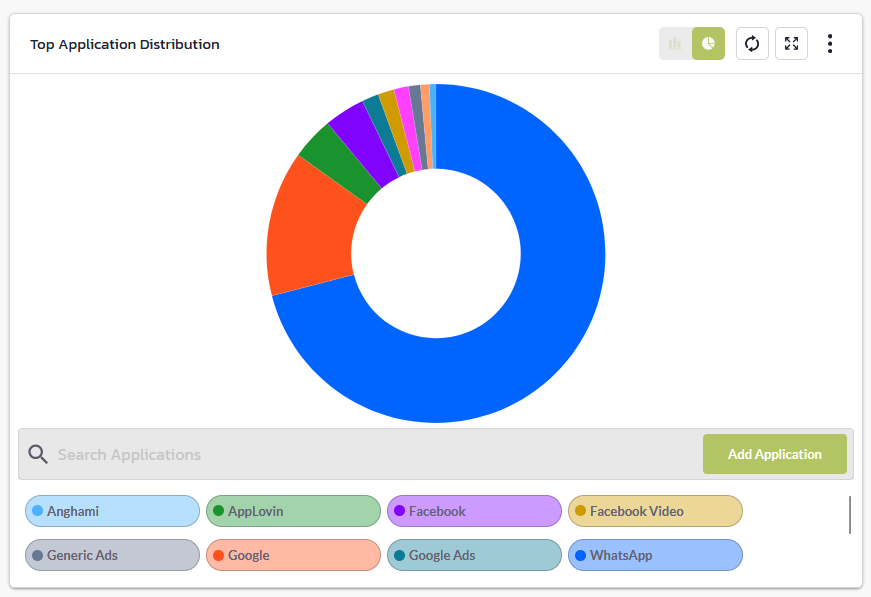Select the Google application chip
Image resolution: width=871 pixels, height=597 pixels.
pos(293,555)
